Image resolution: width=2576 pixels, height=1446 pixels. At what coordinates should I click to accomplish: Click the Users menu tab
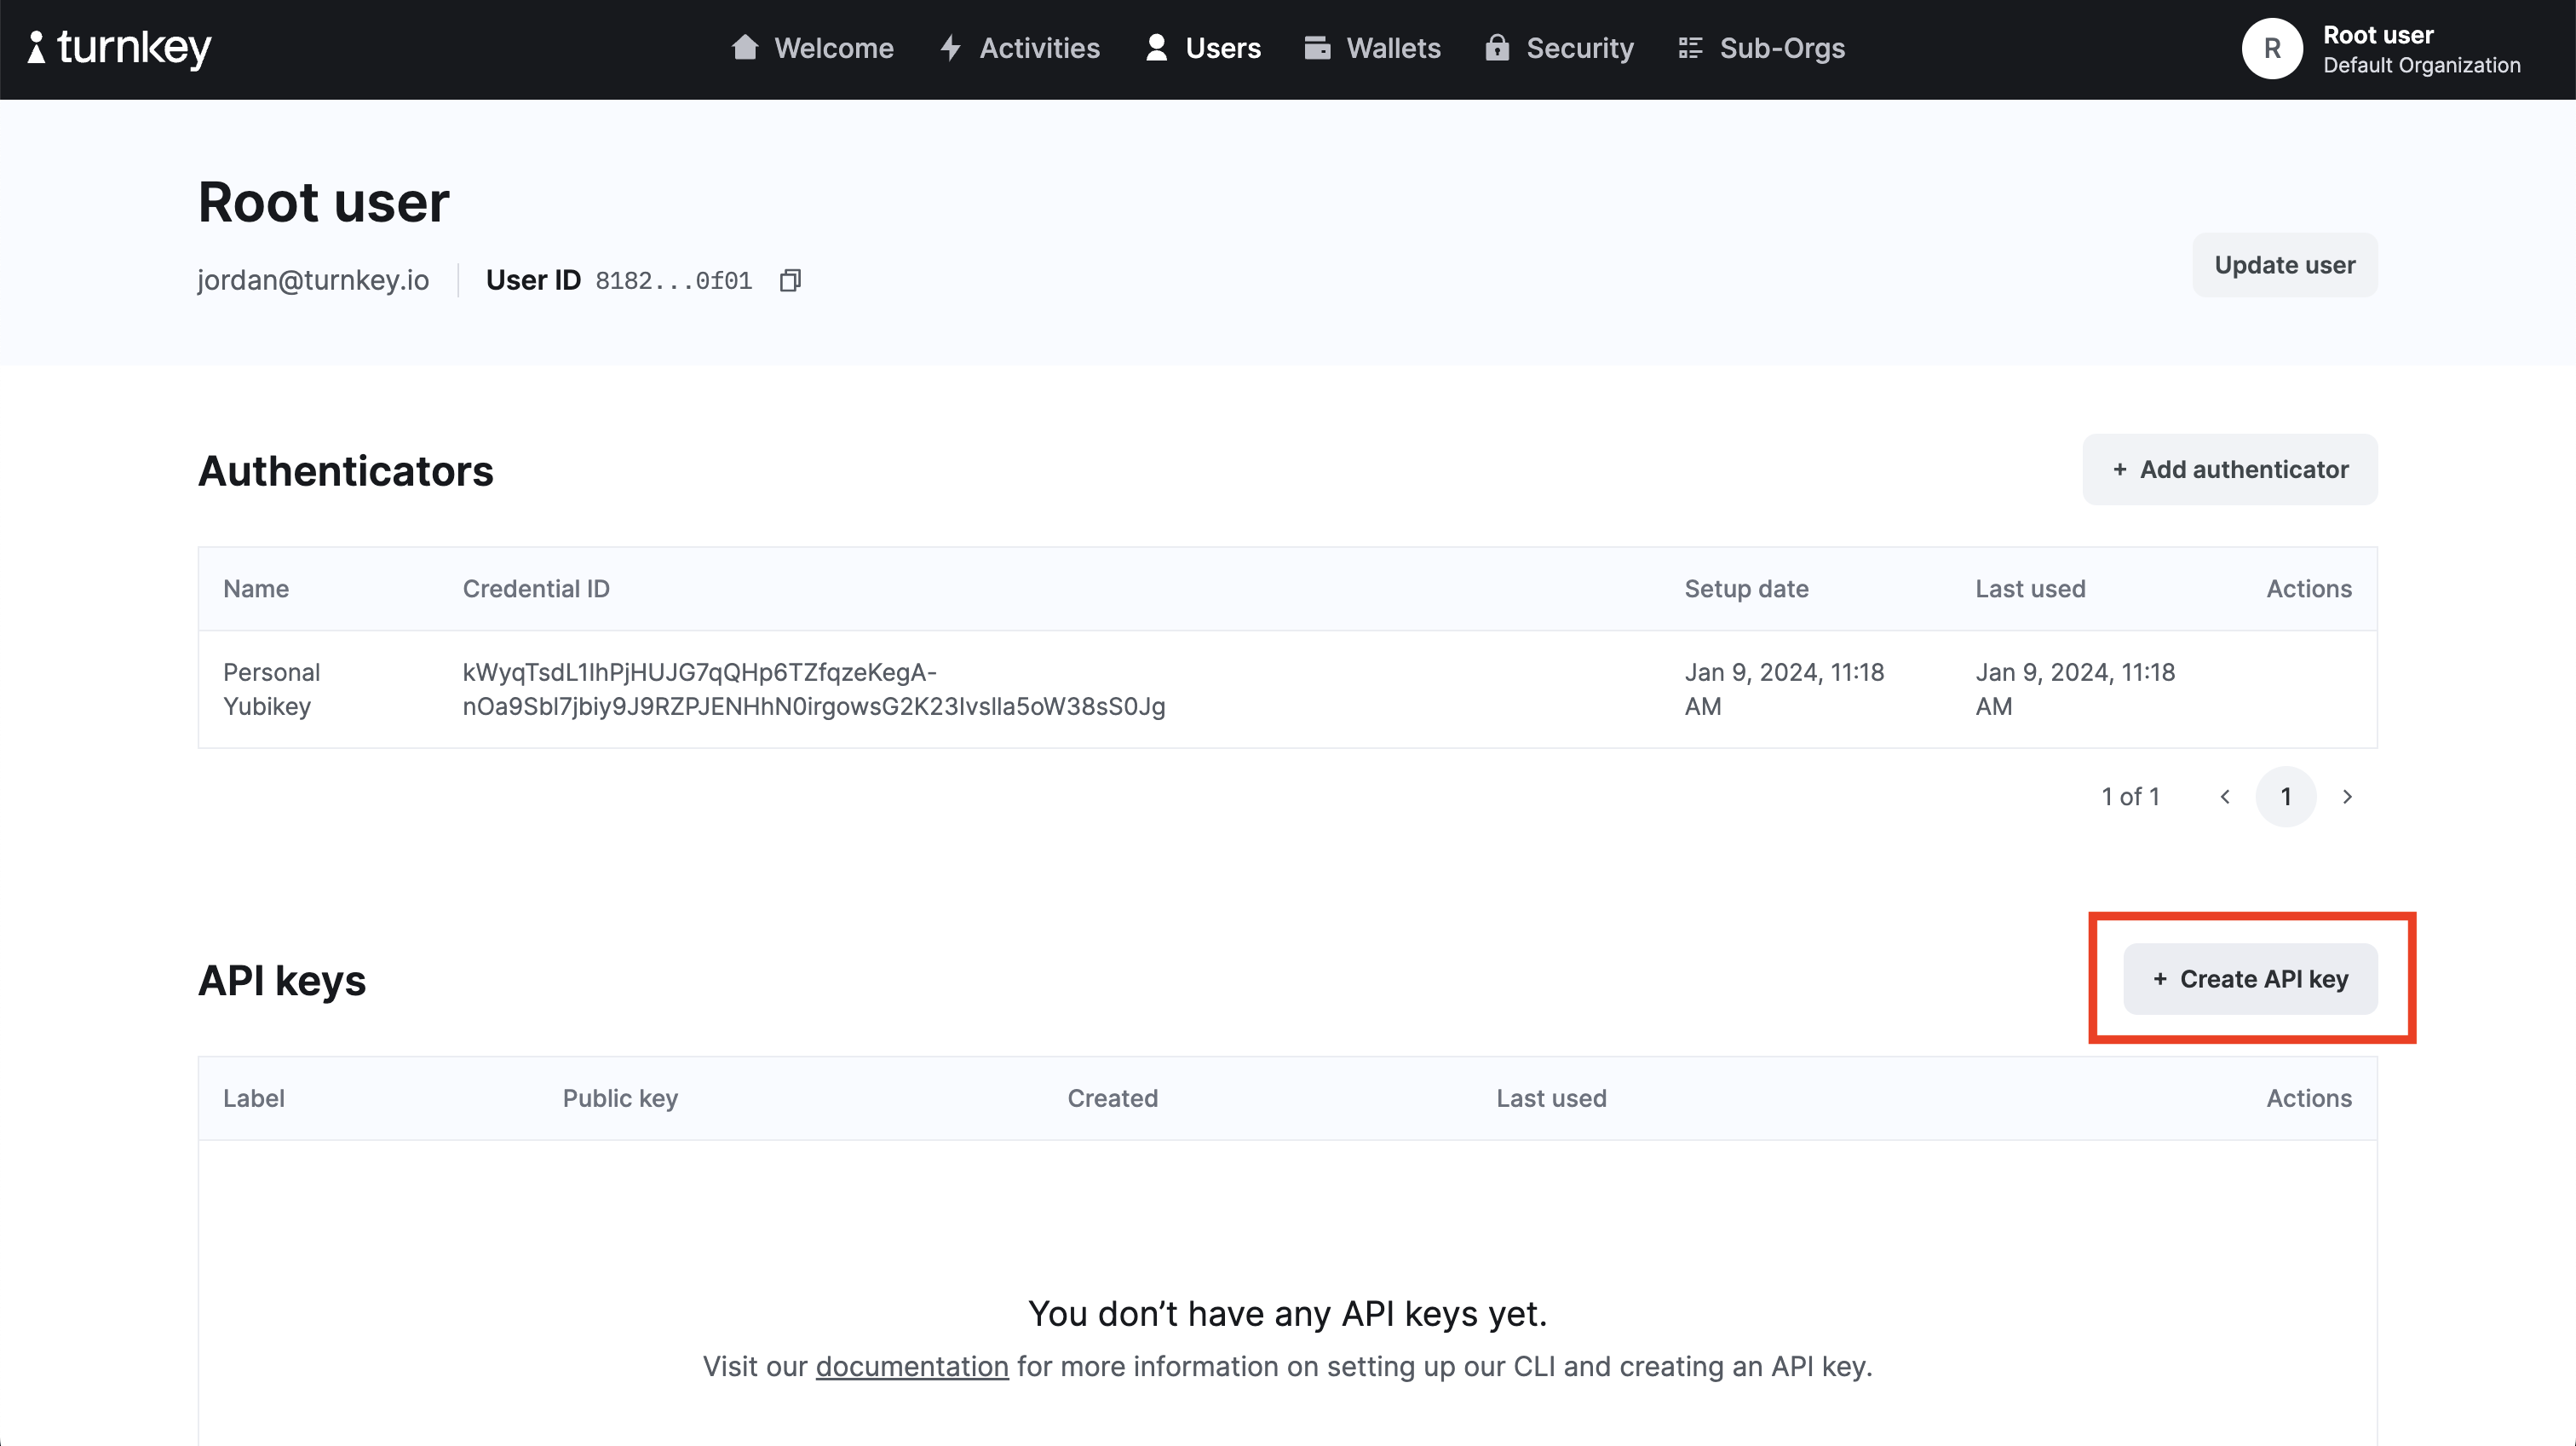pyautogui.click(x=1201, y=48)
